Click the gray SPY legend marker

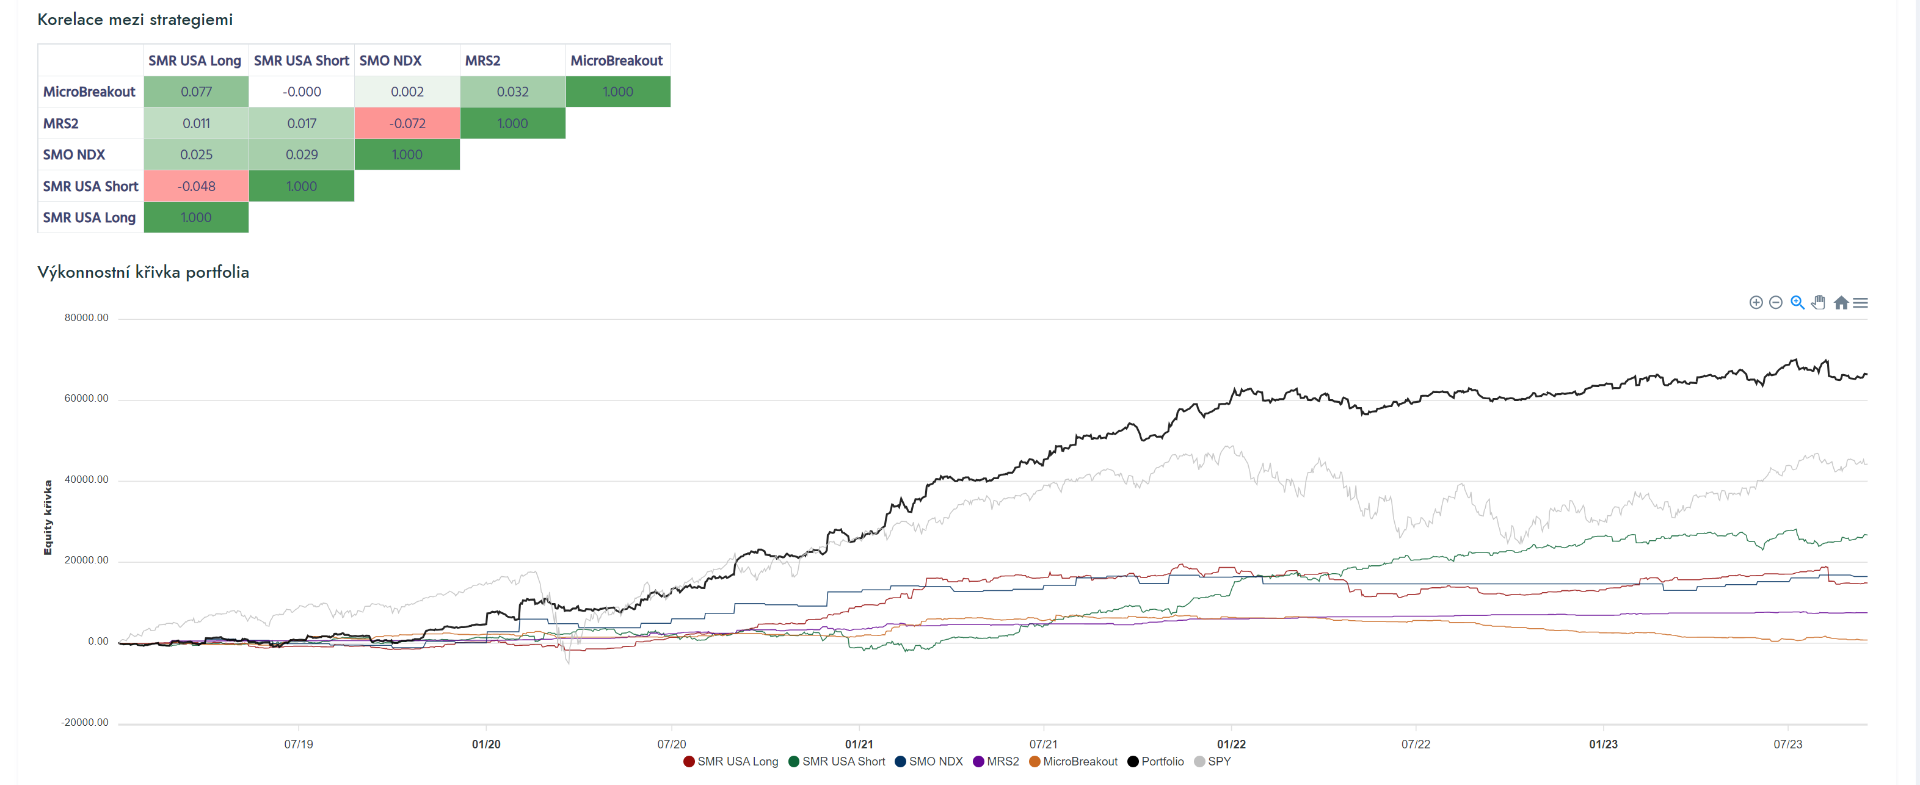tap(1200, 762)
